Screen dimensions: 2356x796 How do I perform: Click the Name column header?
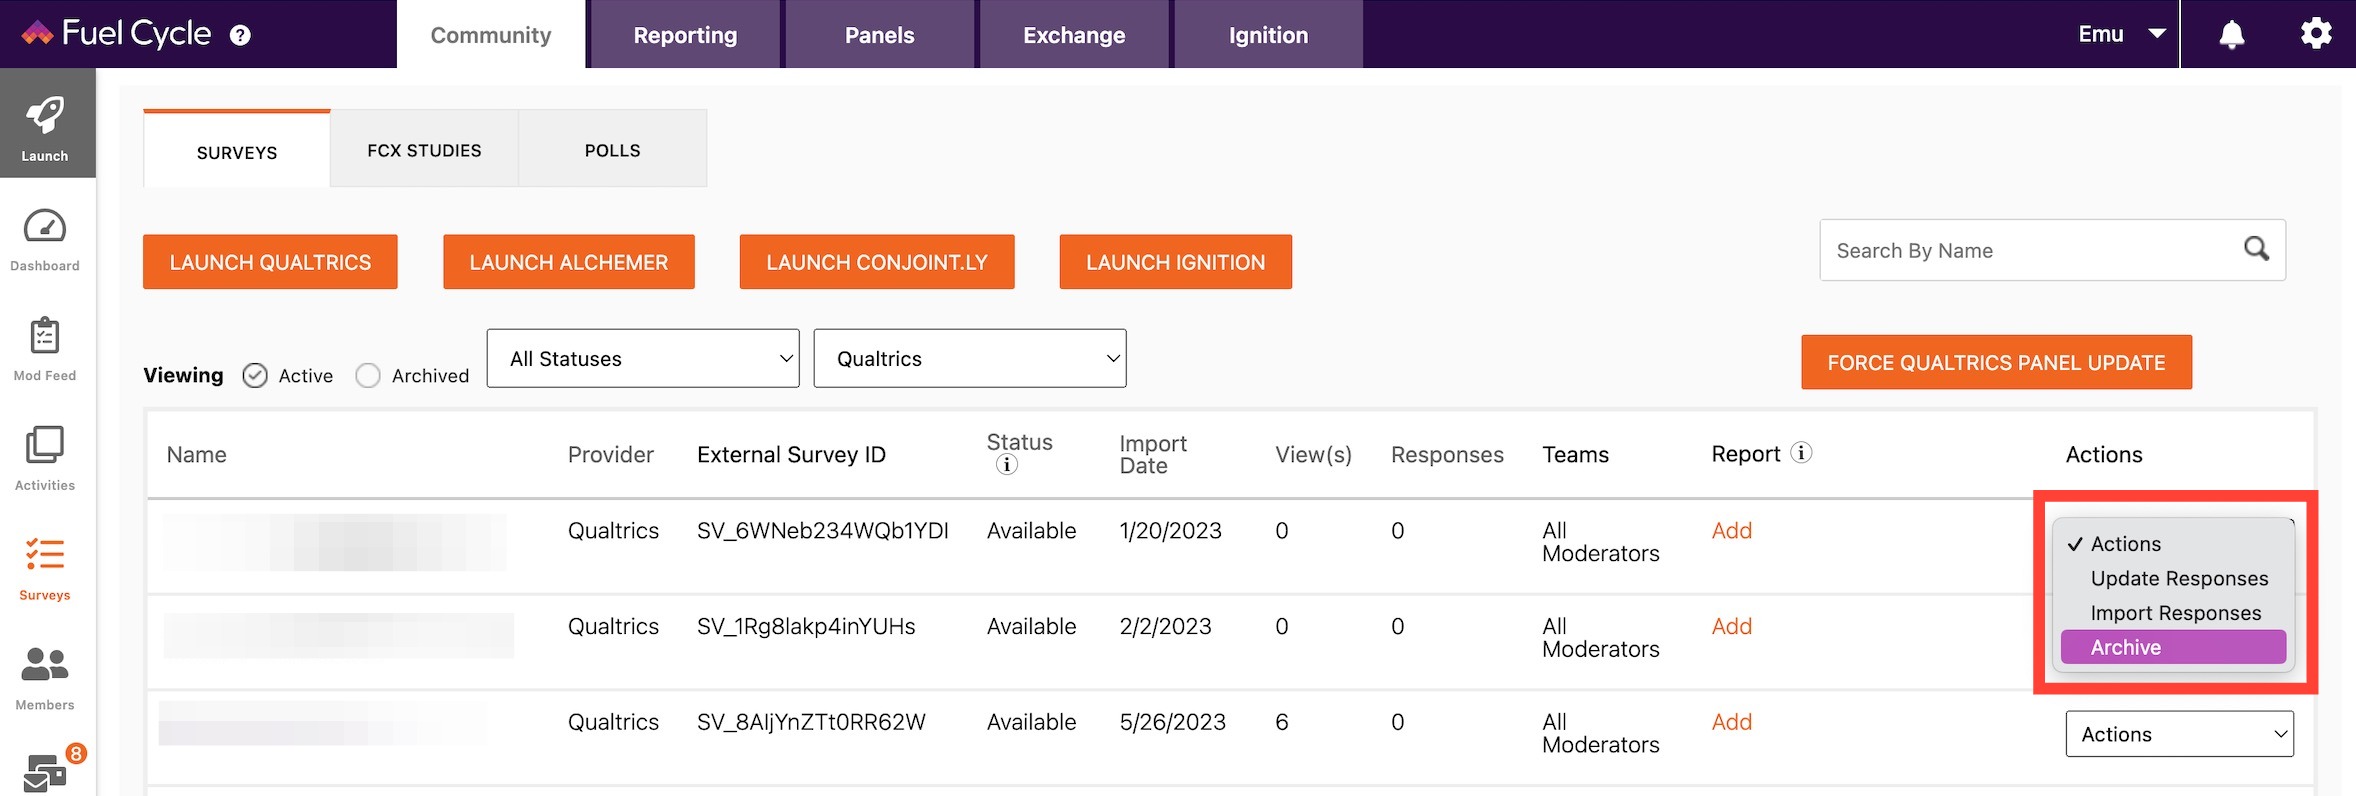tap(197, 454)
